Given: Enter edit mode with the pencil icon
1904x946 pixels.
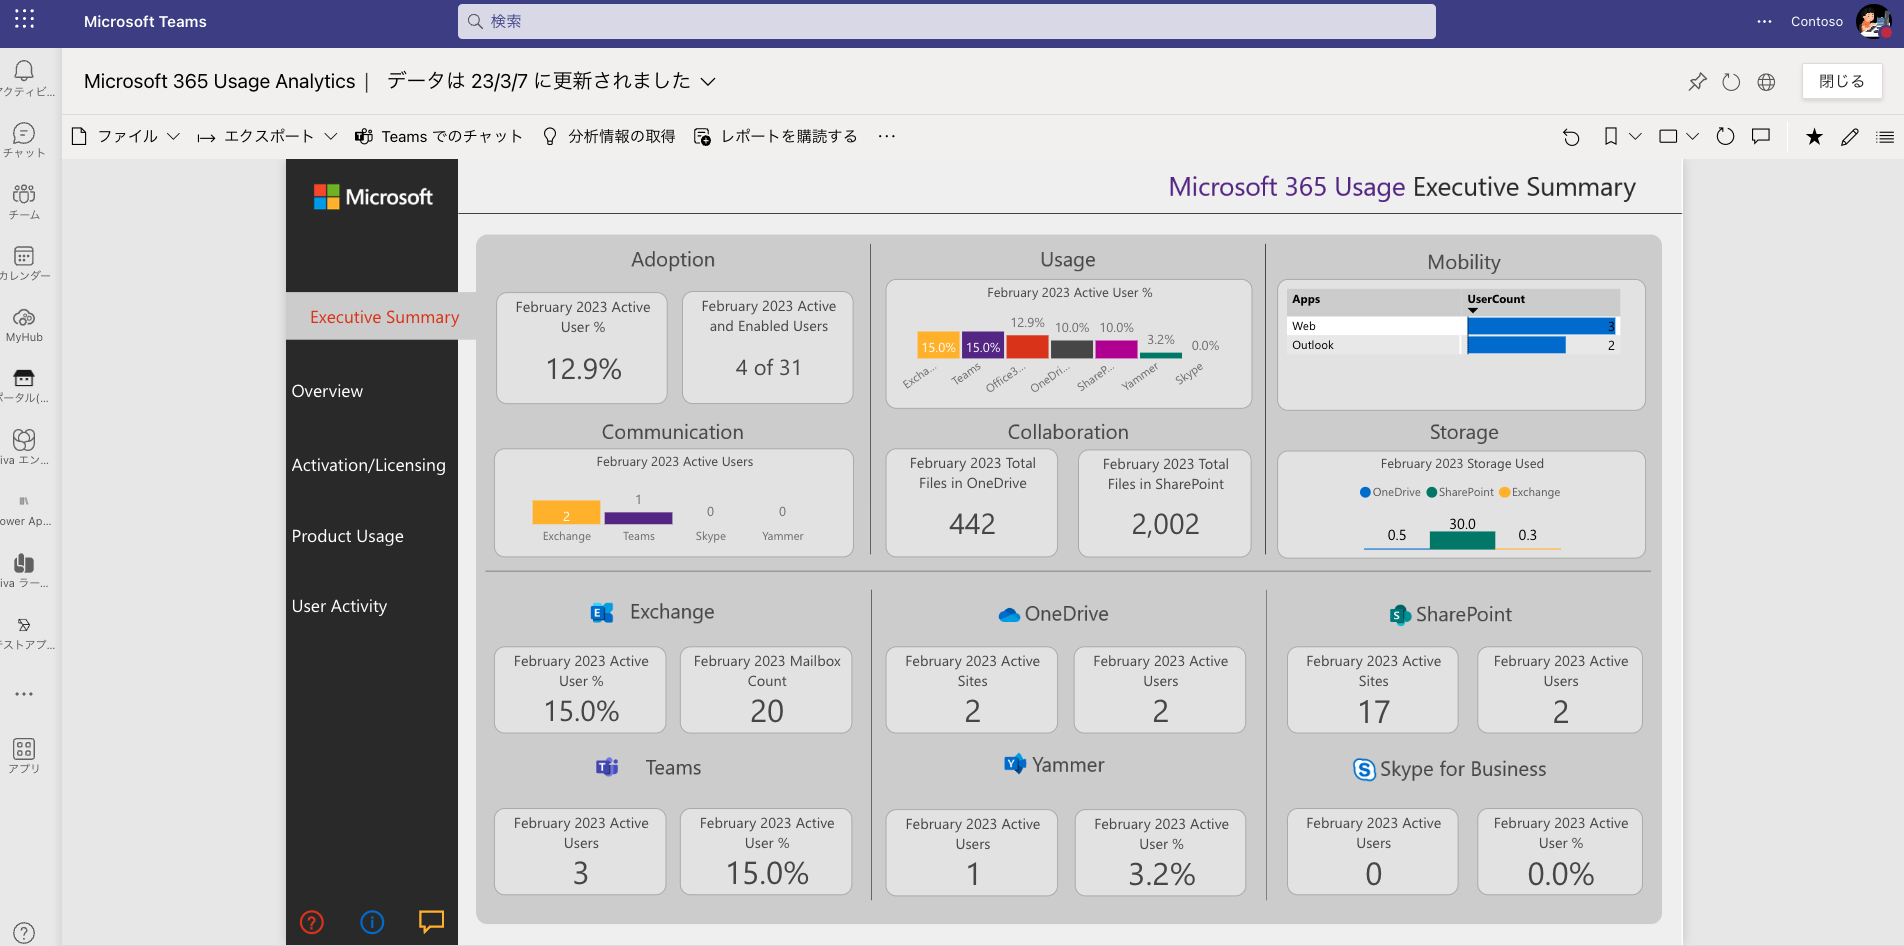Looking at the screenshot, I should pos(1849,136).
